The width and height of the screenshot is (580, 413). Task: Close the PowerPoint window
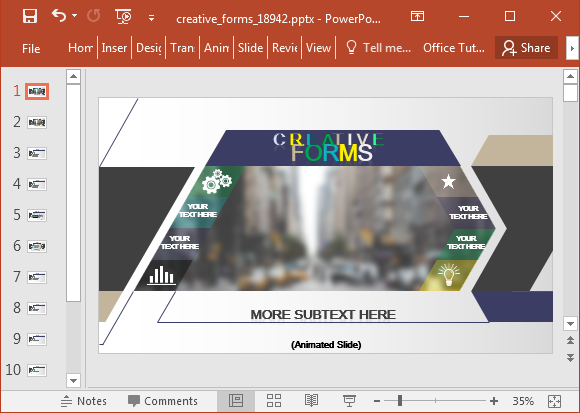[x=556, y=16]
